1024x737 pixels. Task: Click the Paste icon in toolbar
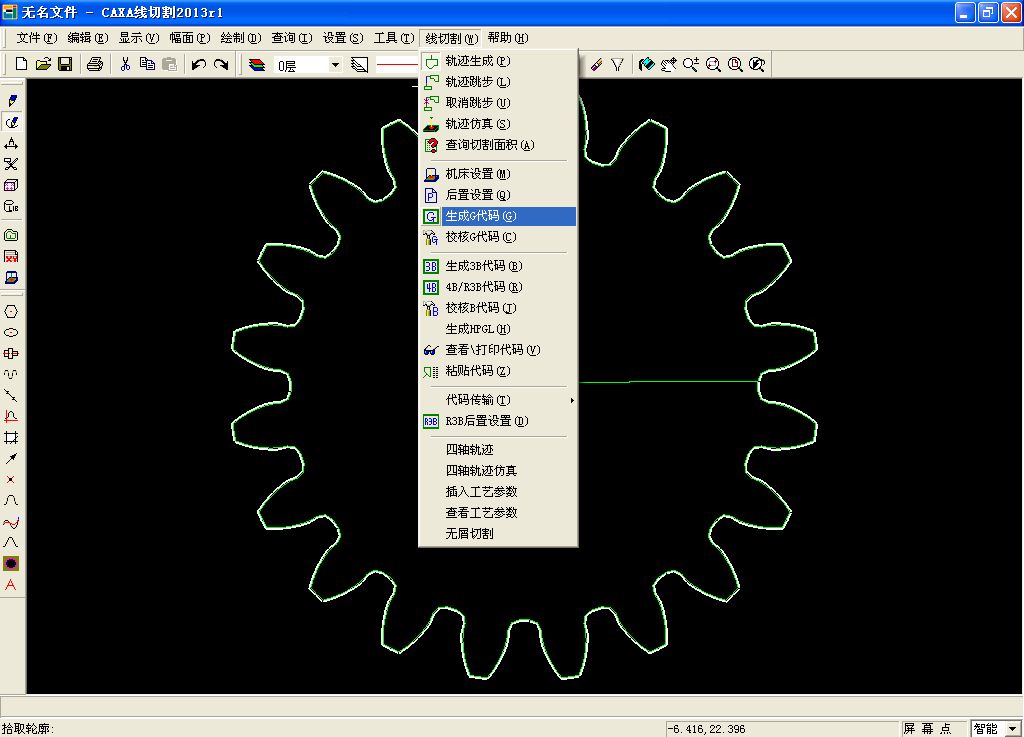[x=169, y=64]
